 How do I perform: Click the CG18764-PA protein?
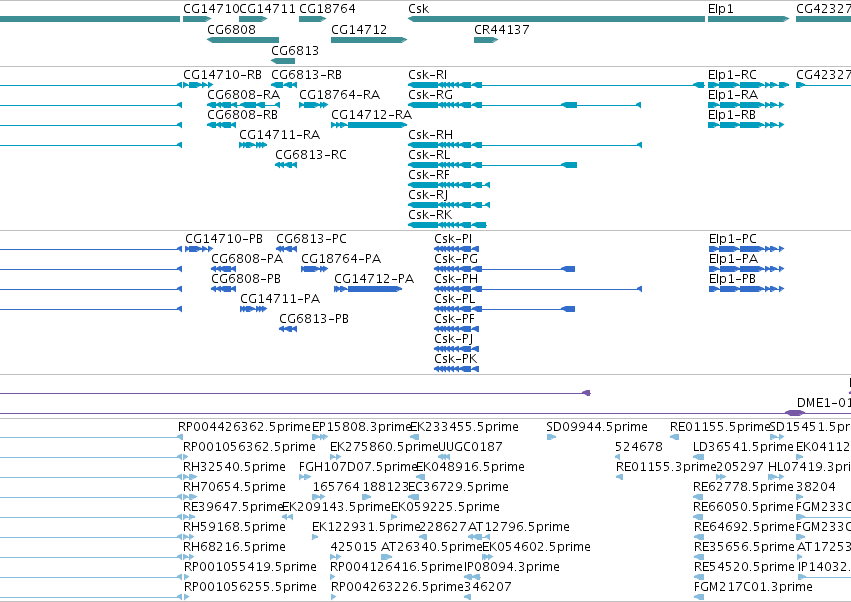tap(314, 269)
